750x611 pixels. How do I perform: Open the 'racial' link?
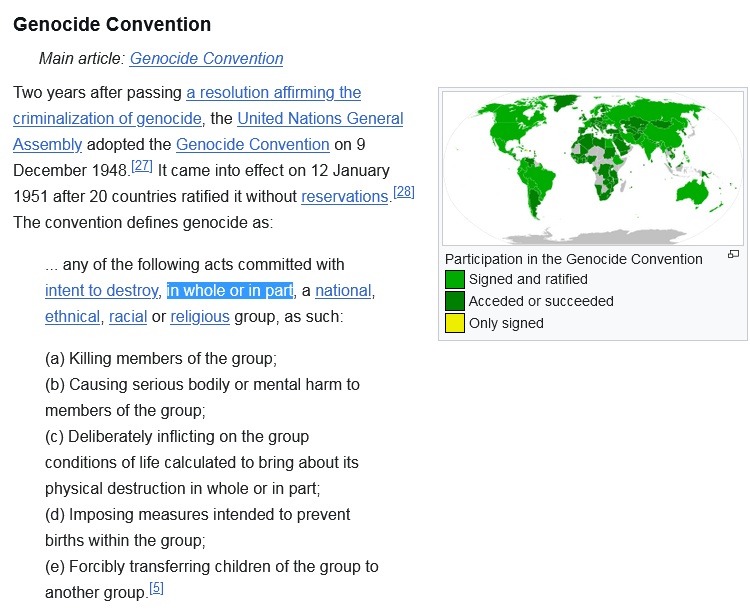pyautogui.click(x=128, y=317)
